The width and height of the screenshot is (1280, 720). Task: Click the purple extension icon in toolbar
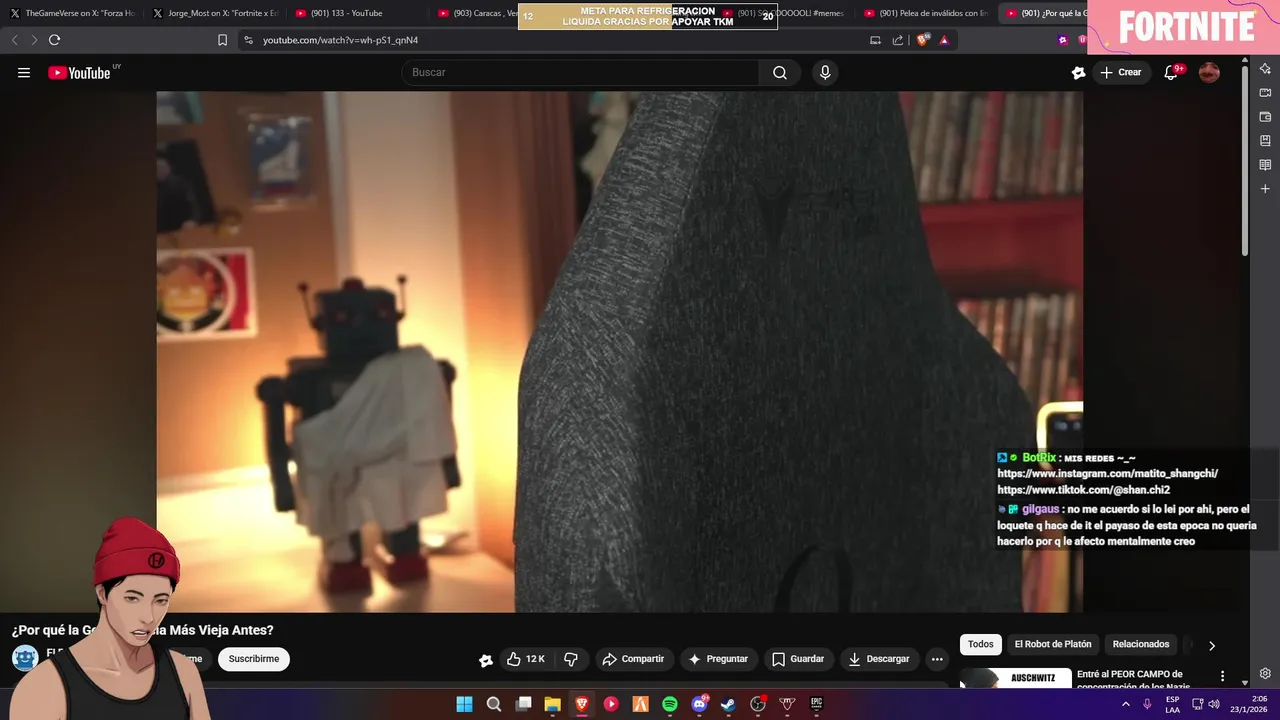click(x=1062, y=40)
